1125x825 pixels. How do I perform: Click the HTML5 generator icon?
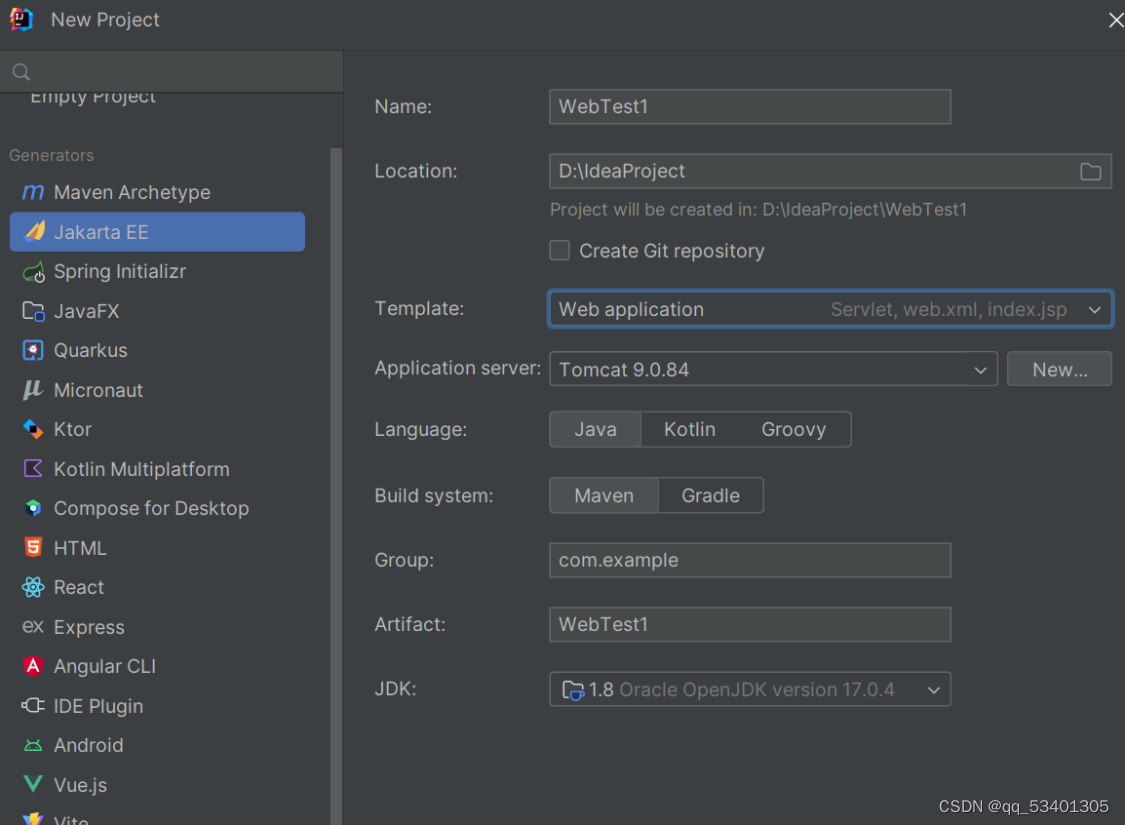coord(33,547)
